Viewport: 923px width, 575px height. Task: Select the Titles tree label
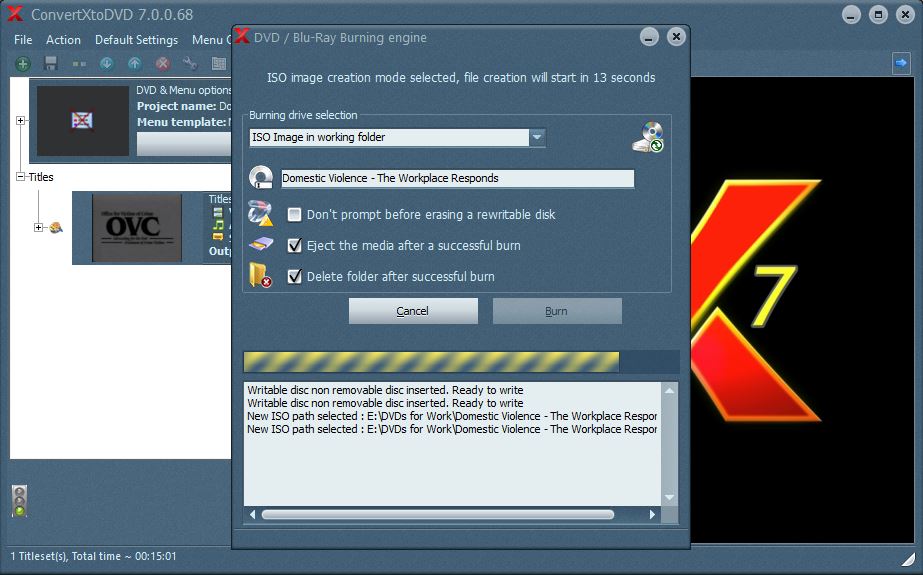41,177
